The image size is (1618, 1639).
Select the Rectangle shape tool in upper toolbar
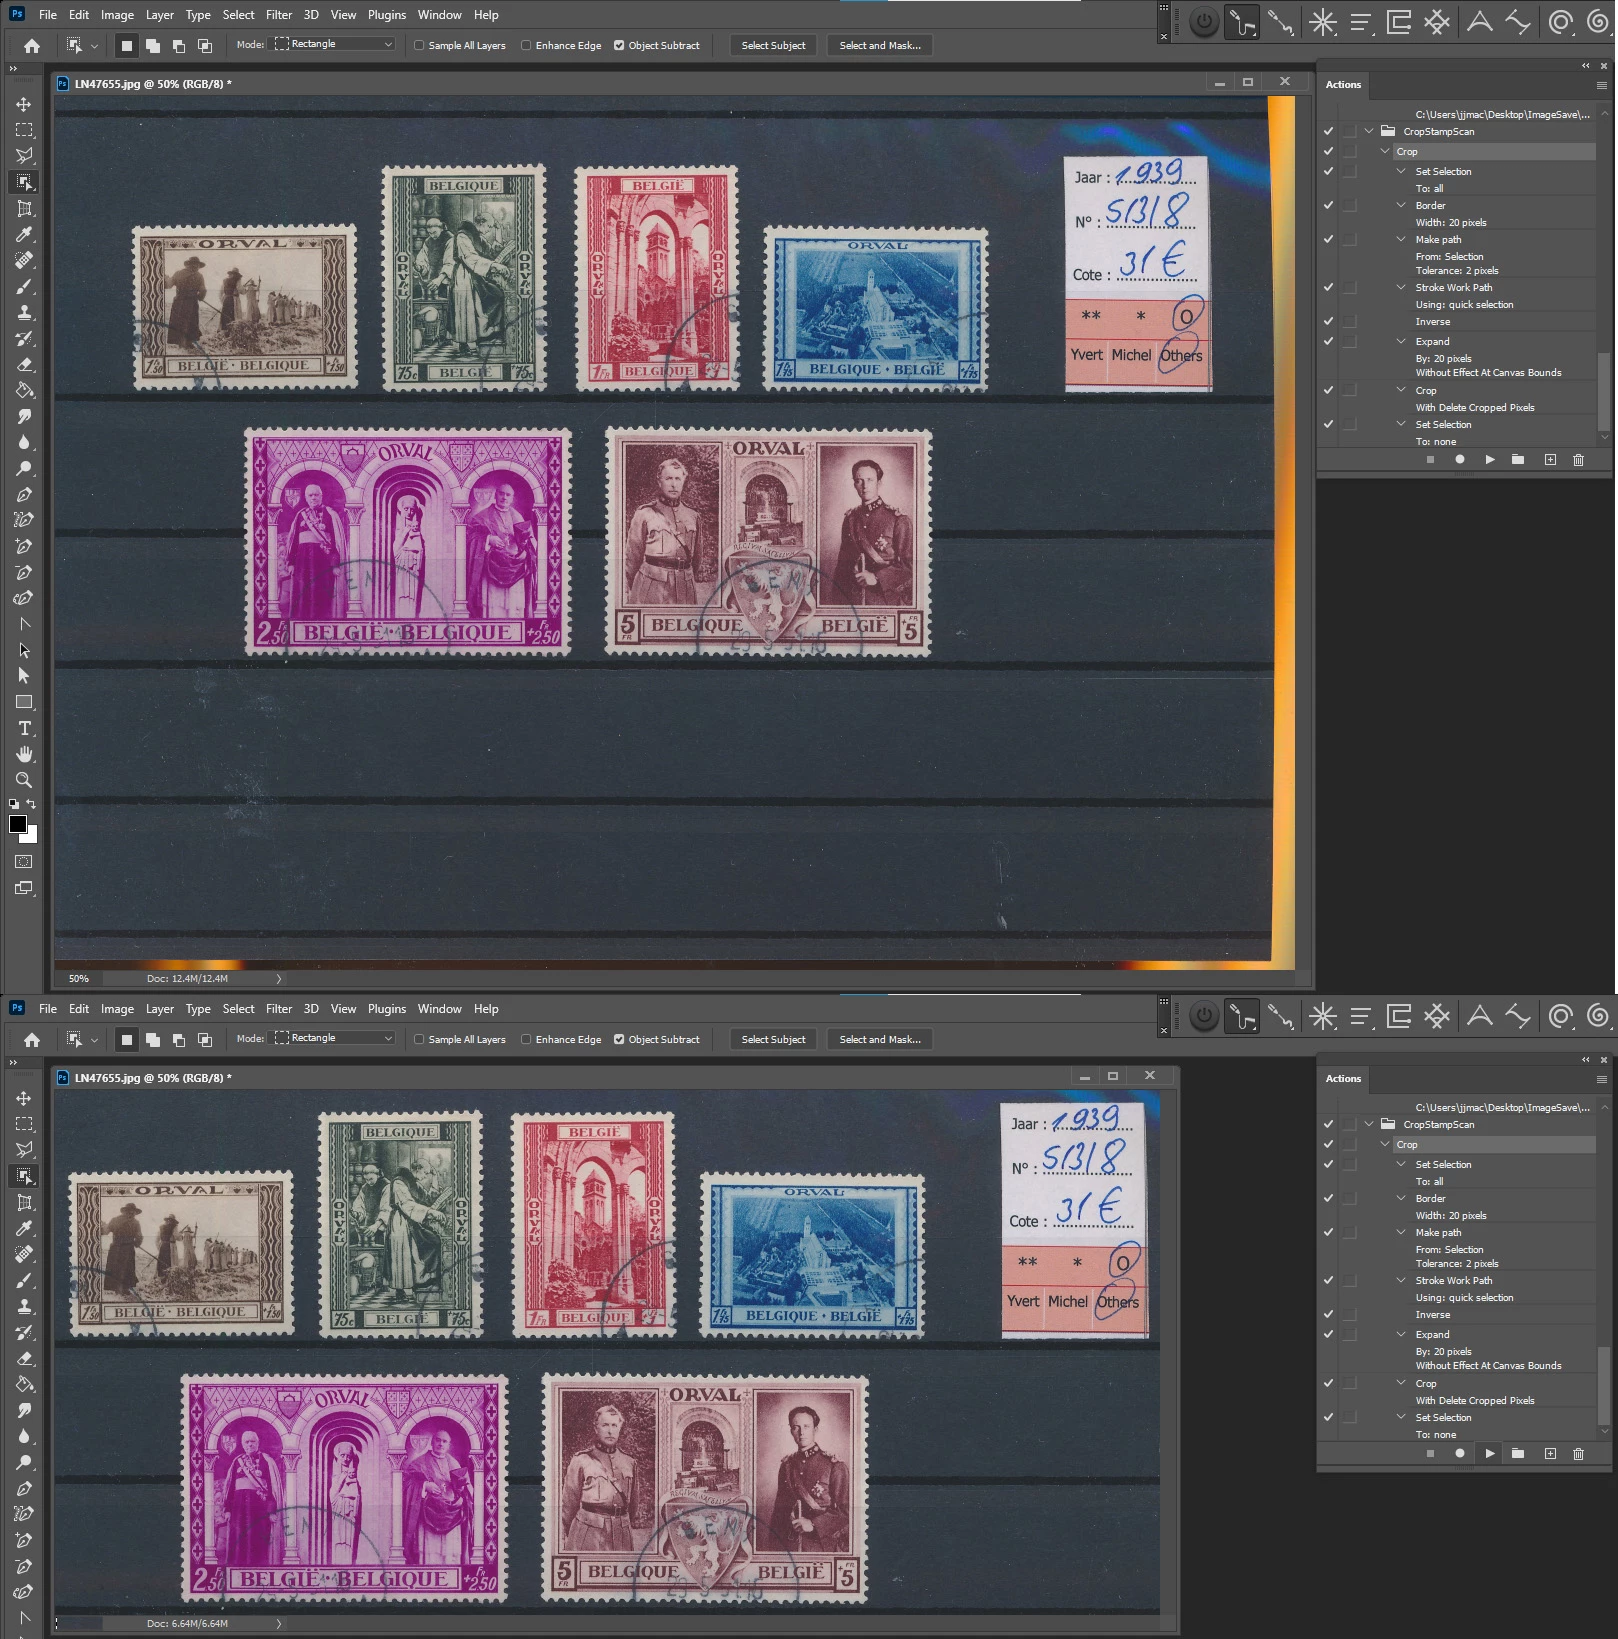point(24,702)
